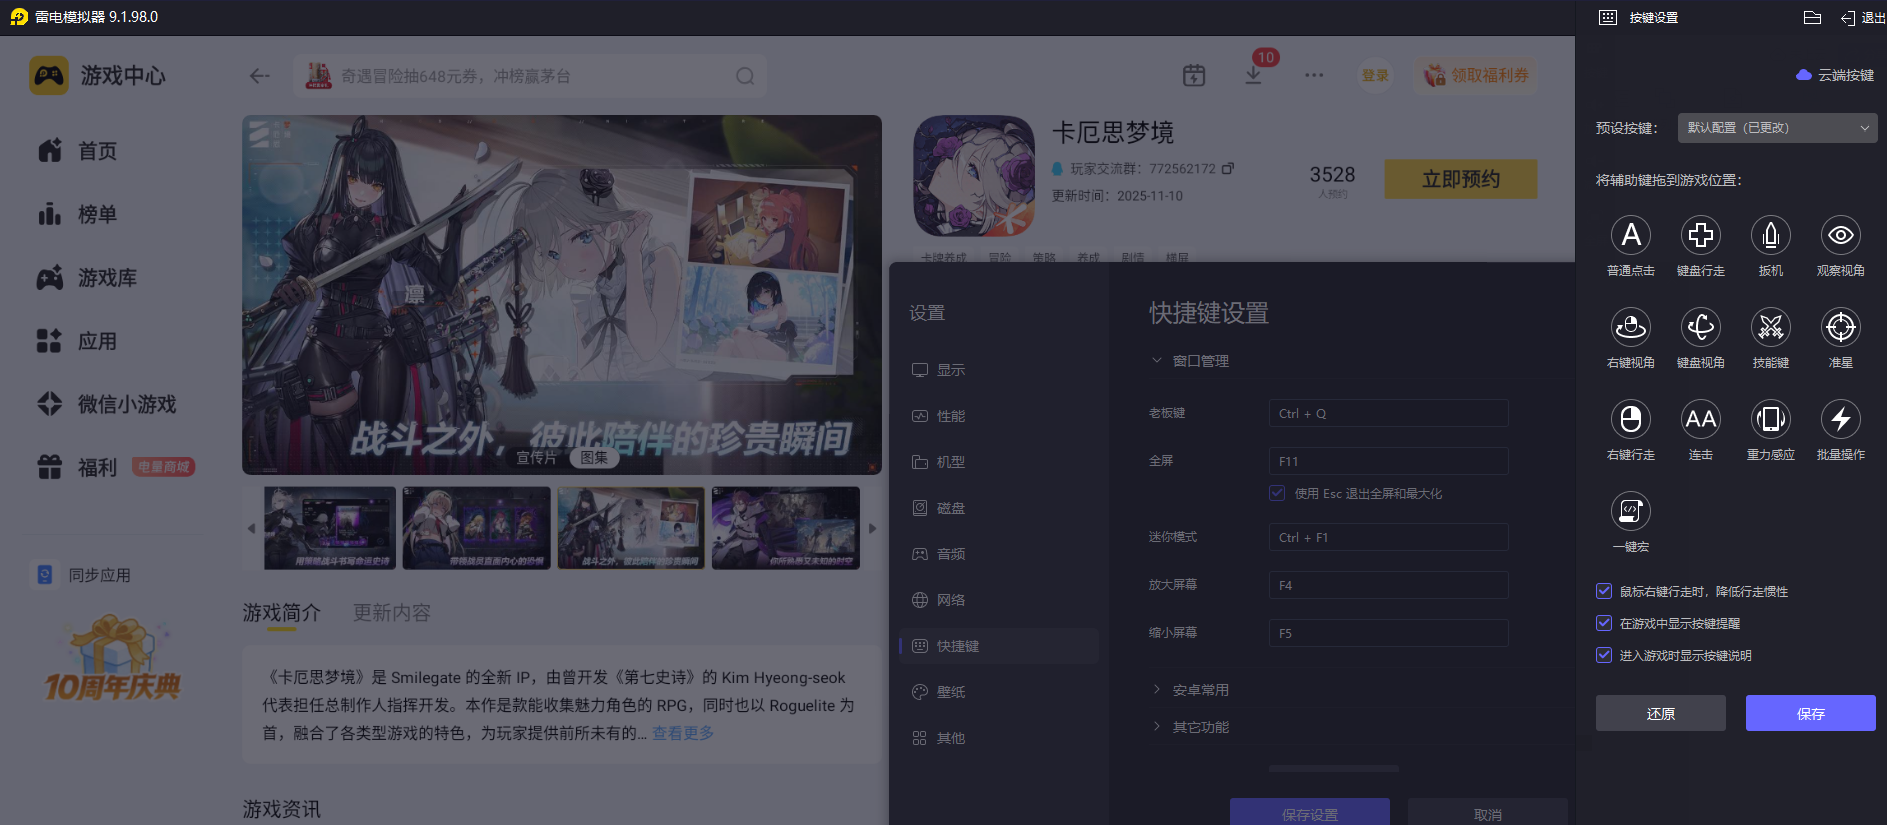Viewport: 1887px width, 825px height.
Task: Open the 性能 settings tab
Action: tap(950, 416)
